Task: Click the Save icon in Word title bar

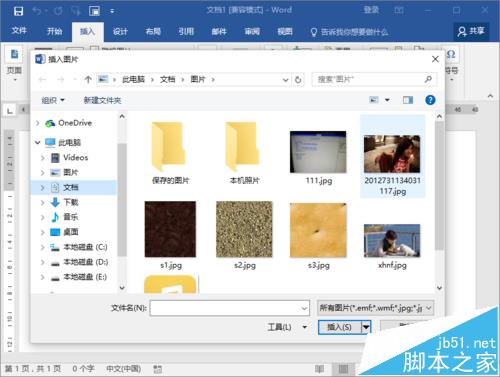Action: coord(18,11)
